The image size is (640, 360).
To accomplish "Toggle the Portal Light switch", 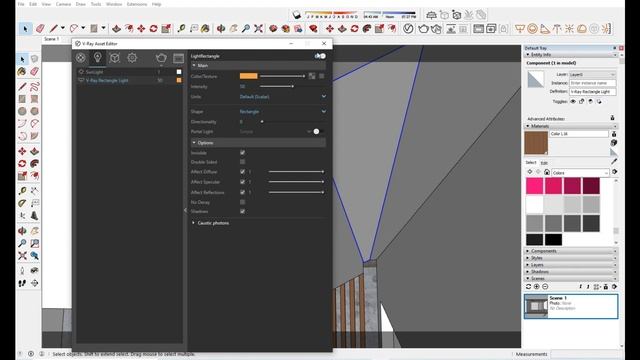I will tap(318, 131).
